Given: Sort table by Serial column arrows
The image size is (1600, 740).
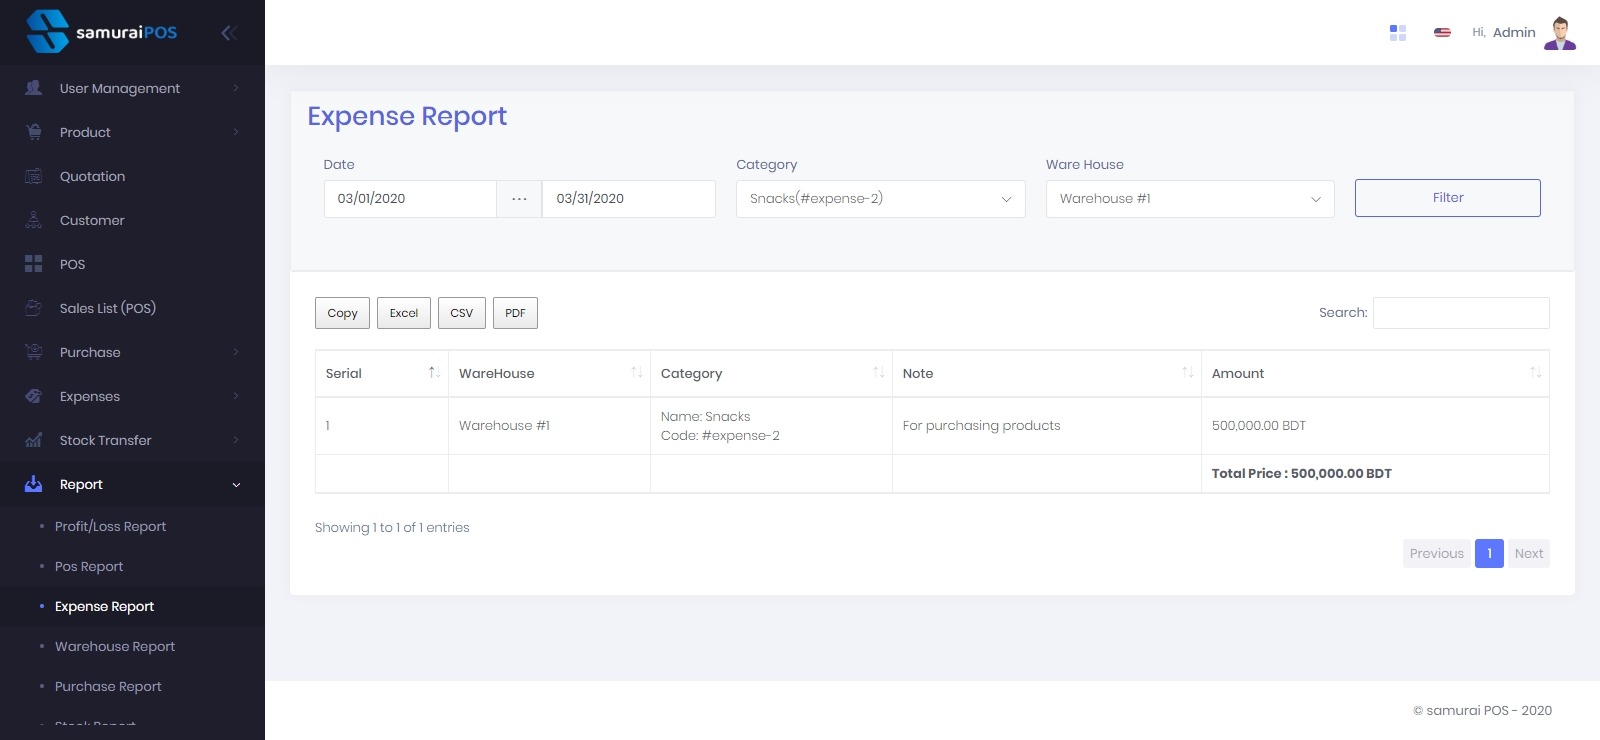Looking at the screenshot, I should coord(434,373).
